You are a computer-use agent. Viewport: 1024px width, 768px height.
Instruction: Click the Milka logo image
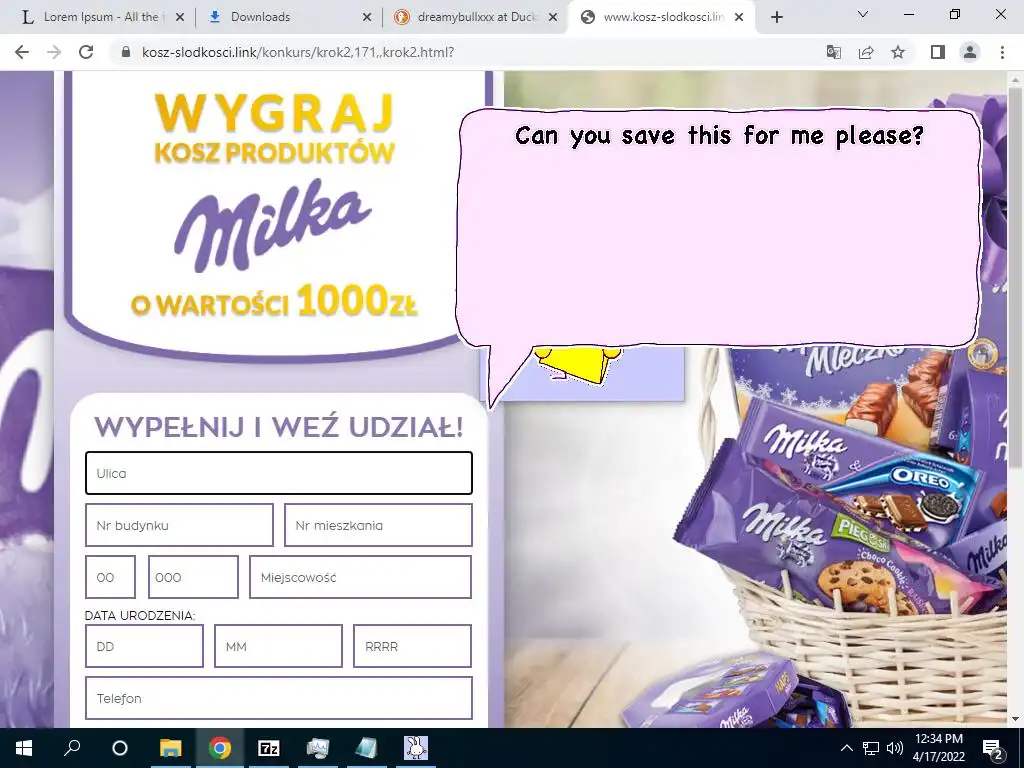[273, 225]
